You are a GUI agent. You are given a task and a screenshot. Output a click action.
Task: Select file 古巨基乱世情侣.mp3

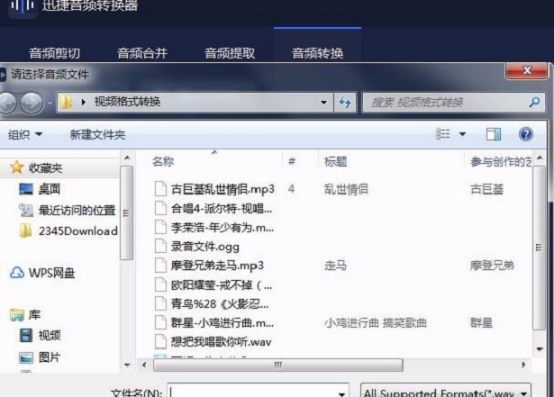tap(223, 189)
